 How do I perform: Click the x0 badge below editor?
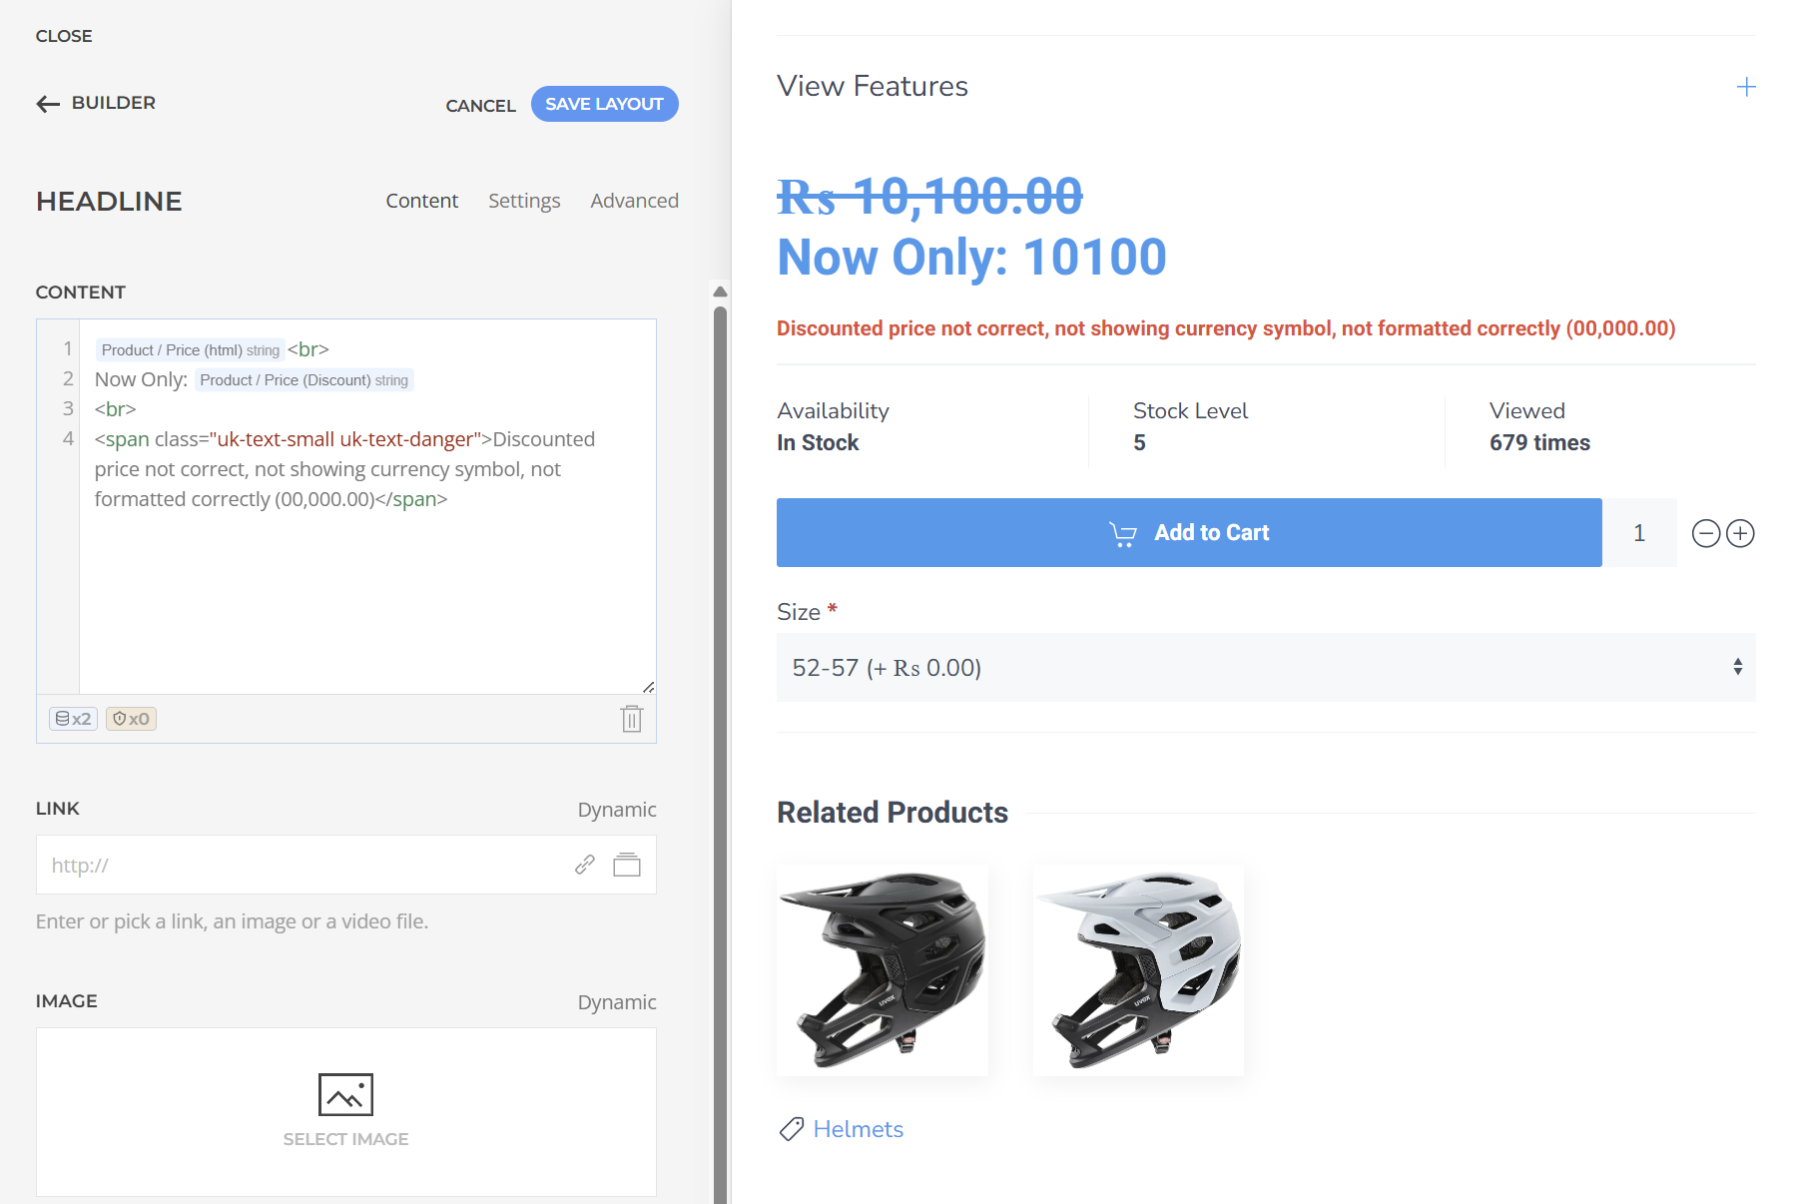(131, 719)
